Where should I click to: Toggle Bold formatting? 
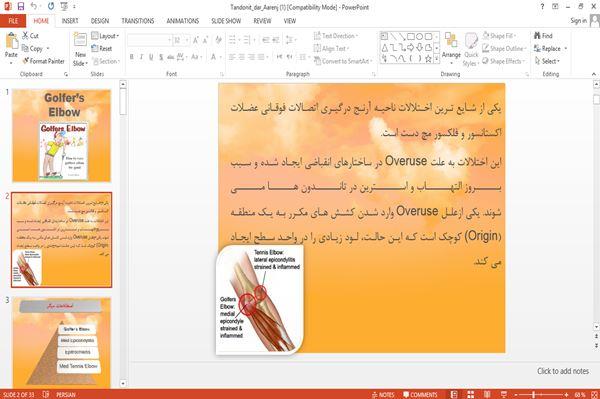tap(131, 57)
